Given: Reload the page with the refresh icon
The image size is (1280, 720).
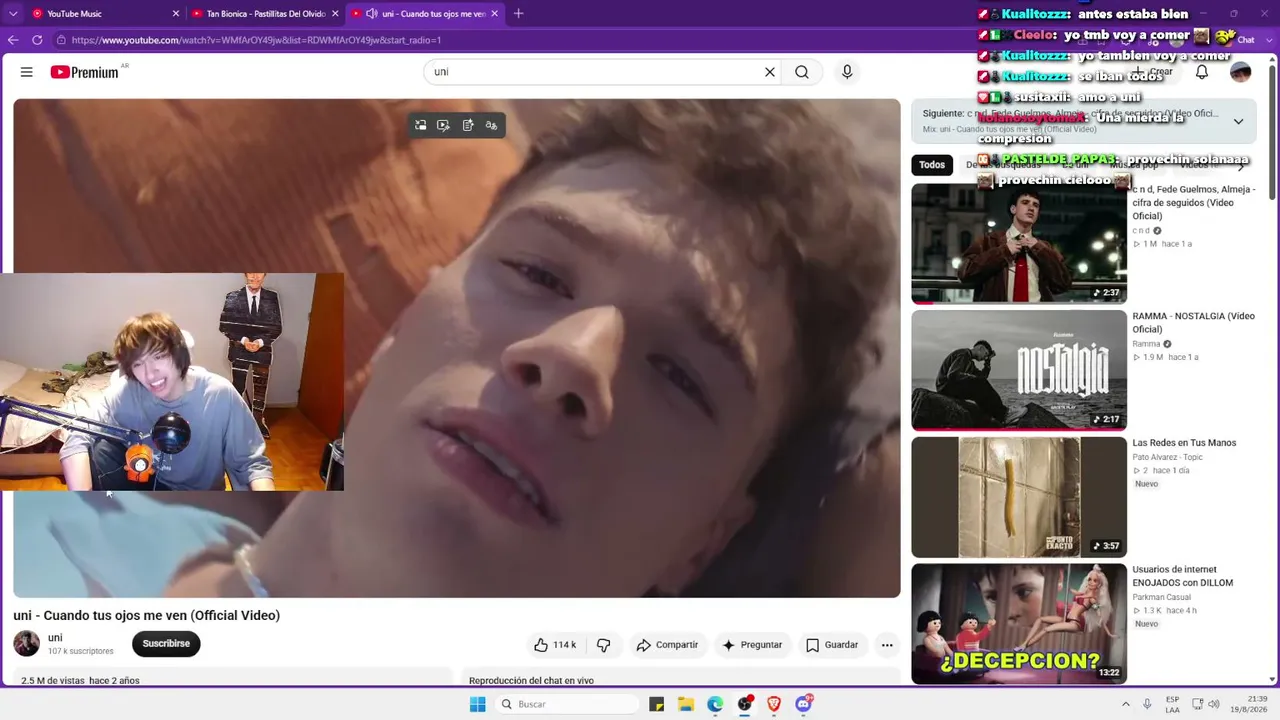Looking at the screenshot, I should pos(37,40).
